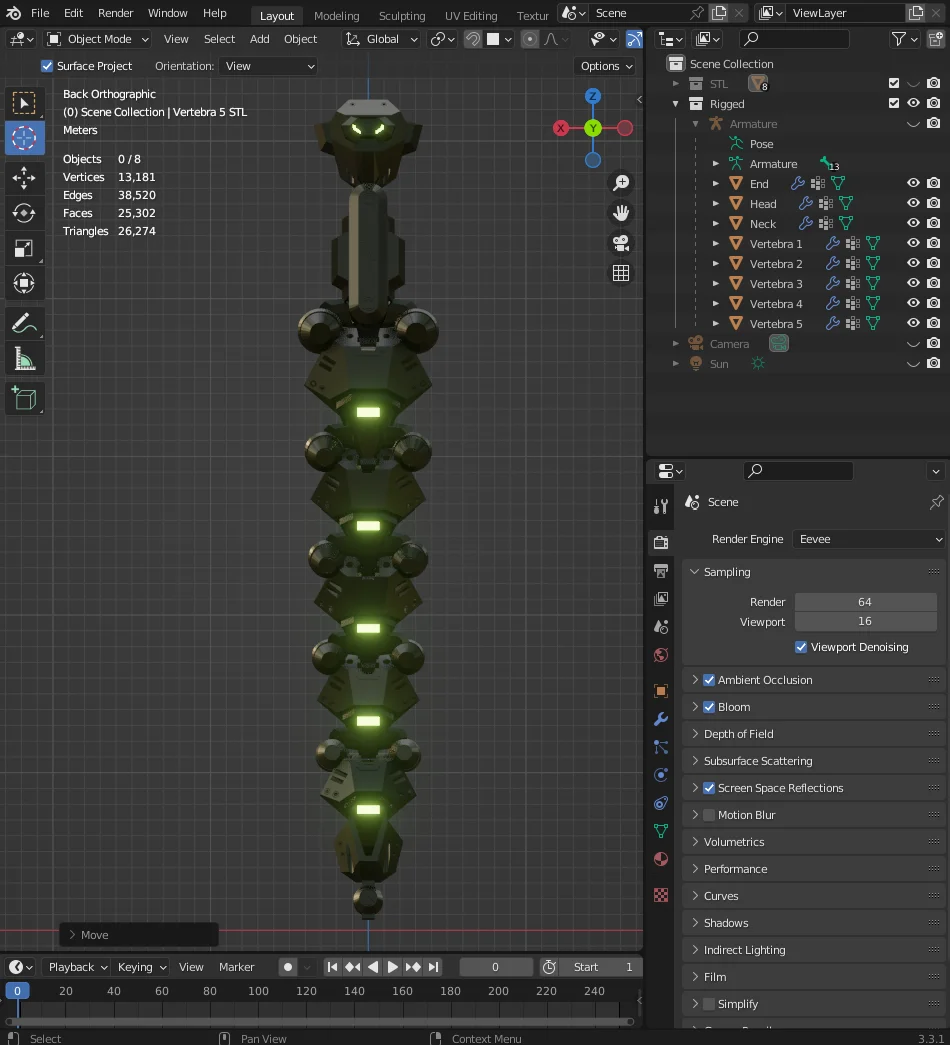The width and height of the screenshot is (950, 1045).
Task: Hide the Armature in the outliner
Action: point(913,123)
